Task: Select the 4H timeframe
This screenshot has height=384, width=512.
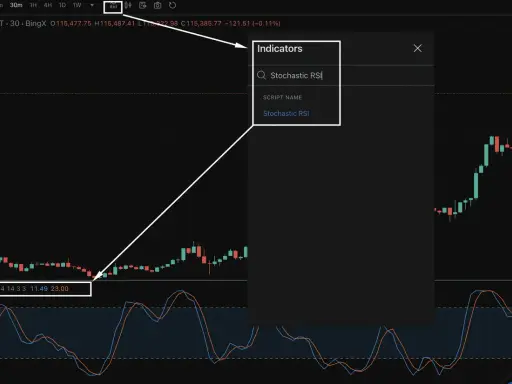Action: [48, 5]
